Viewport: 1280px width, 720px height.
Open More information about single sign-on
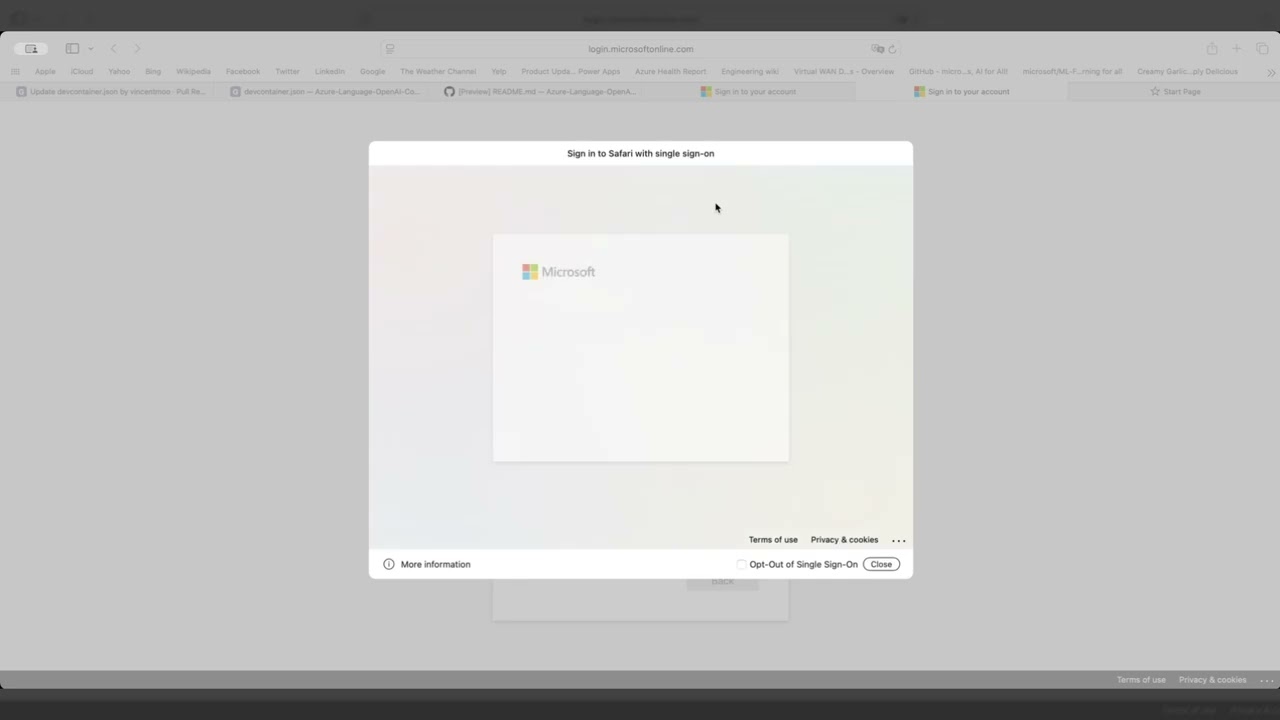coord(427,564)
